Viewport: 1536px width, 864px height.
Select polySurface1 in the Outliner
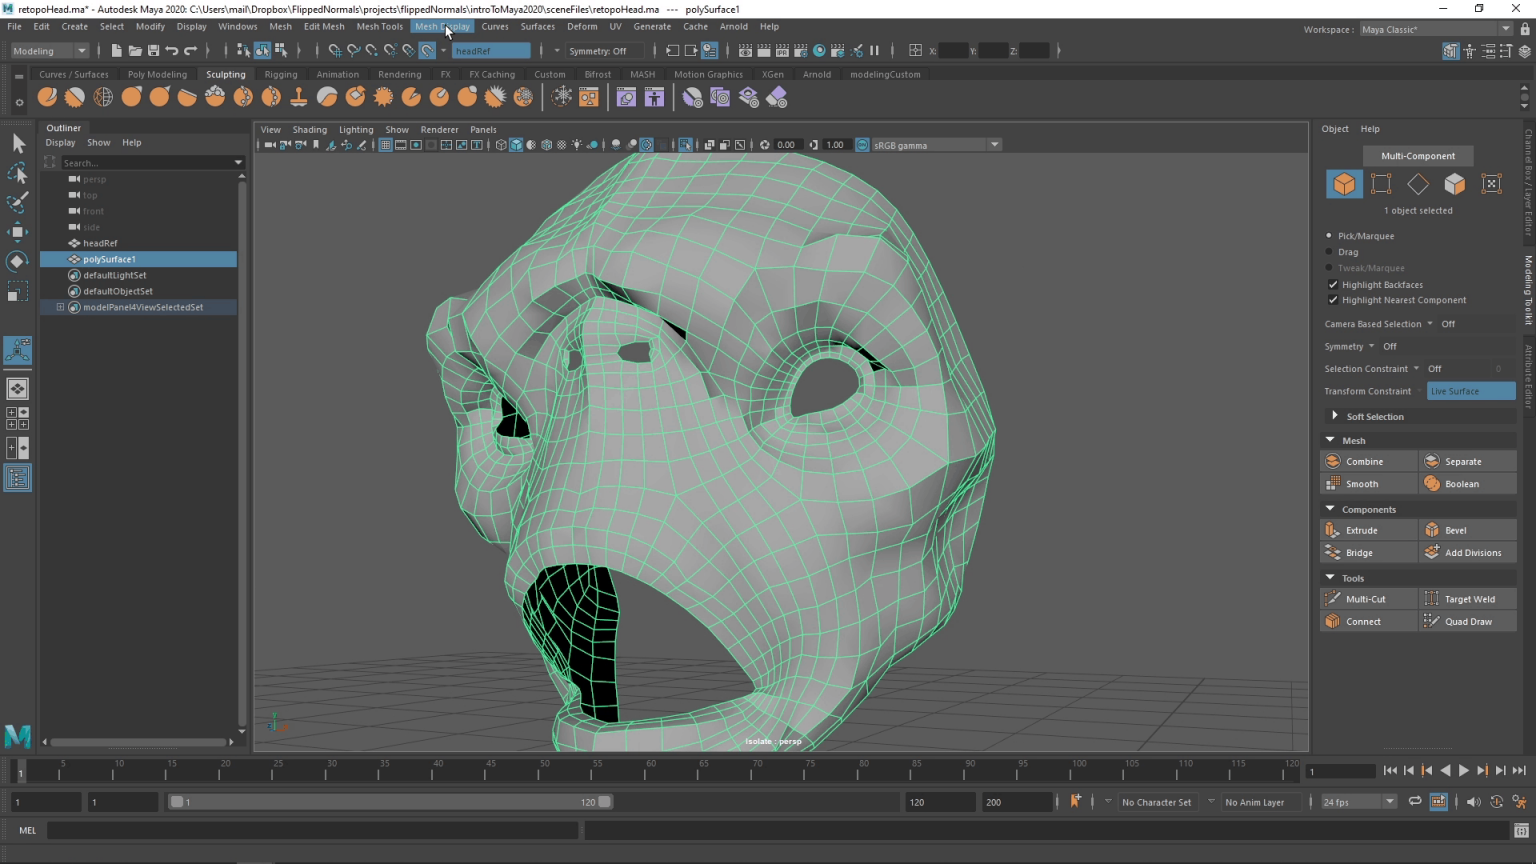point(110,259)
